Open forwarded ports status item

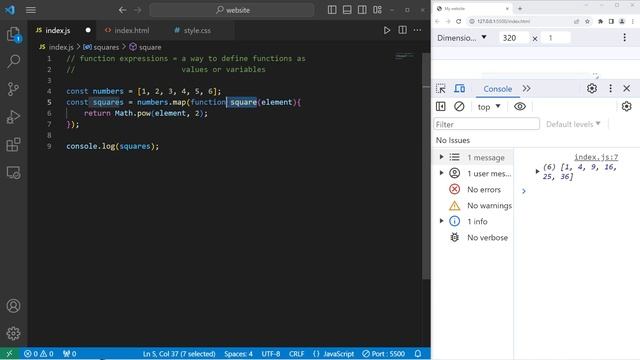click(x=69, y=353)
